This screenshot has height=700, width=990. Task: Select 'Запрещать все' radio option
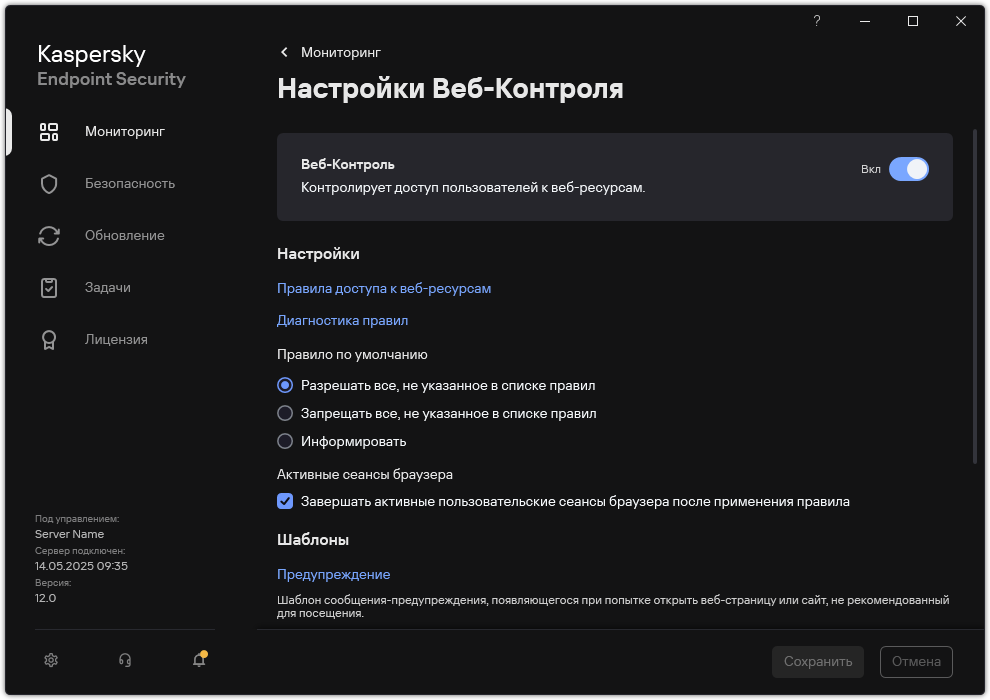coord(285,413)
